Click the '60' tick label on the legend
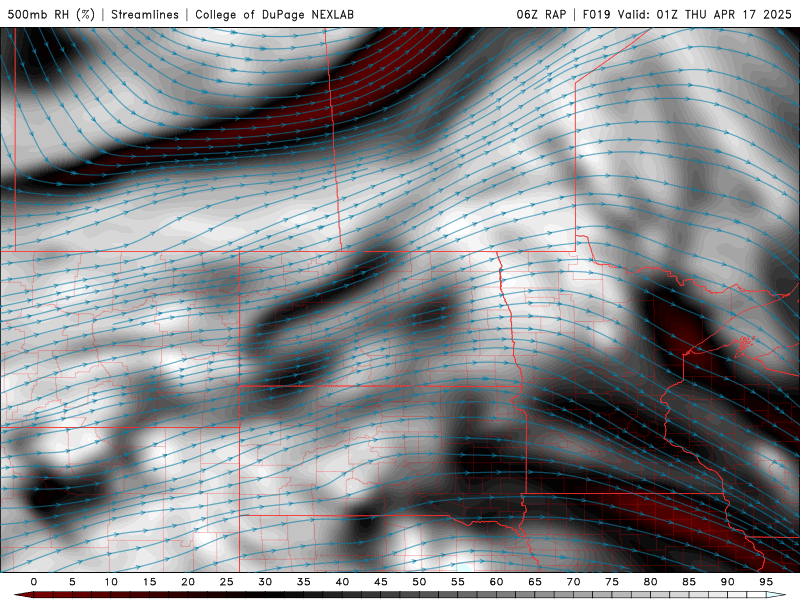Screen dimensions: 800x600 click(x=496, y=582)
